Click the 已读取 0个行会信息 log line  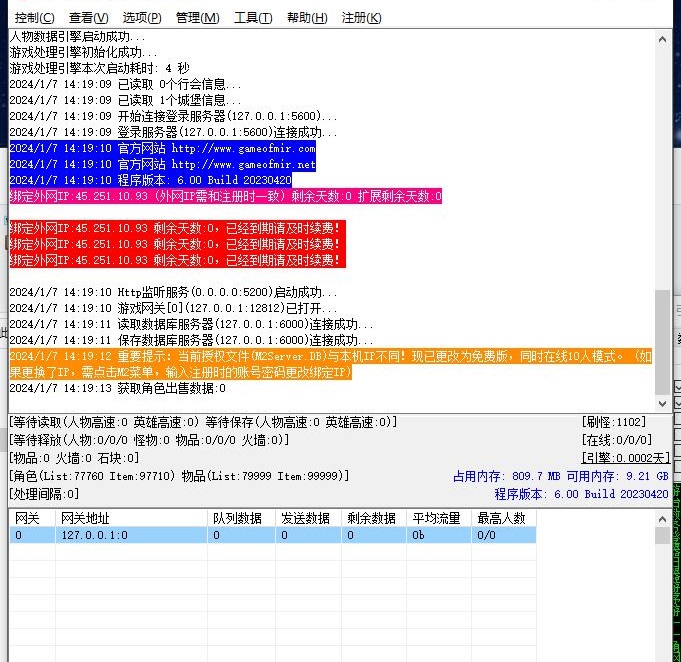pos(125,84)
